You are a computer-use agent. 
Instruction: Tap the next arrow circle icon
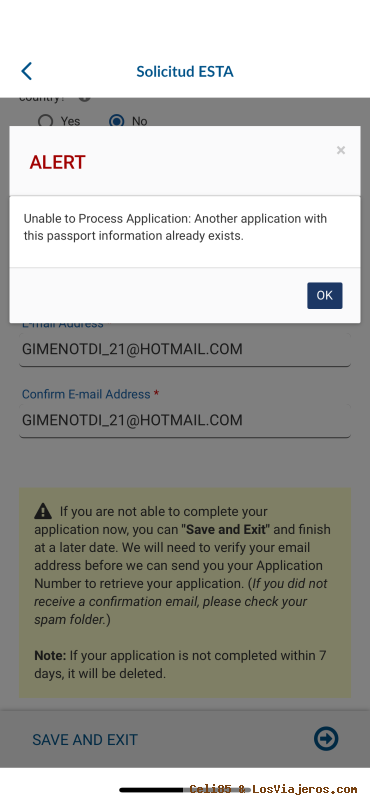(326, 739)
